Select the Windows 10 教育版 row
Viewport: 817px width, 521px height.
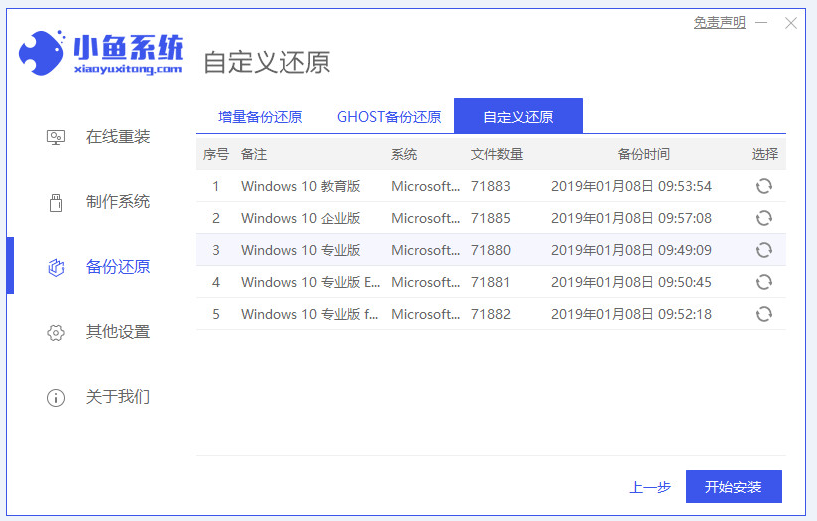(491, 186)
